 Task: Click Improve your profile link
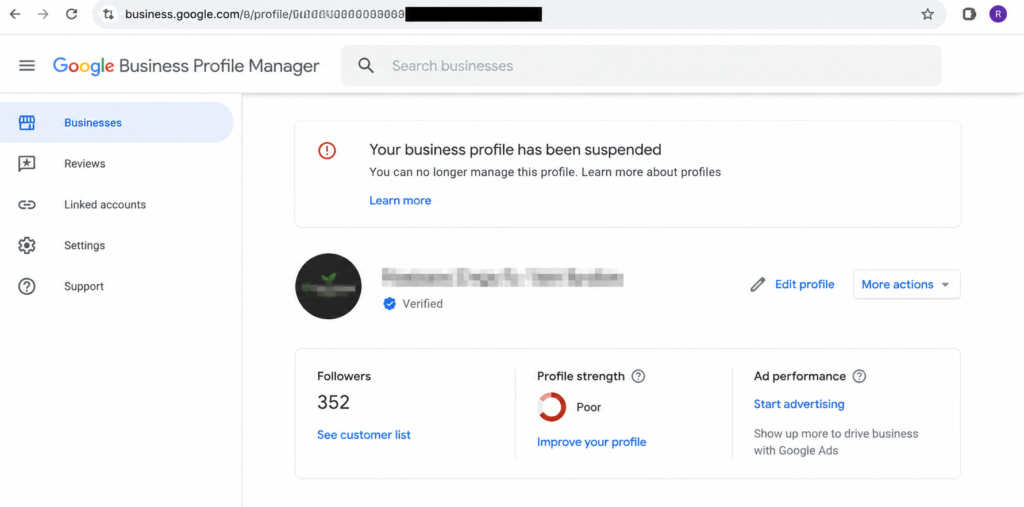tap(592, 442)
